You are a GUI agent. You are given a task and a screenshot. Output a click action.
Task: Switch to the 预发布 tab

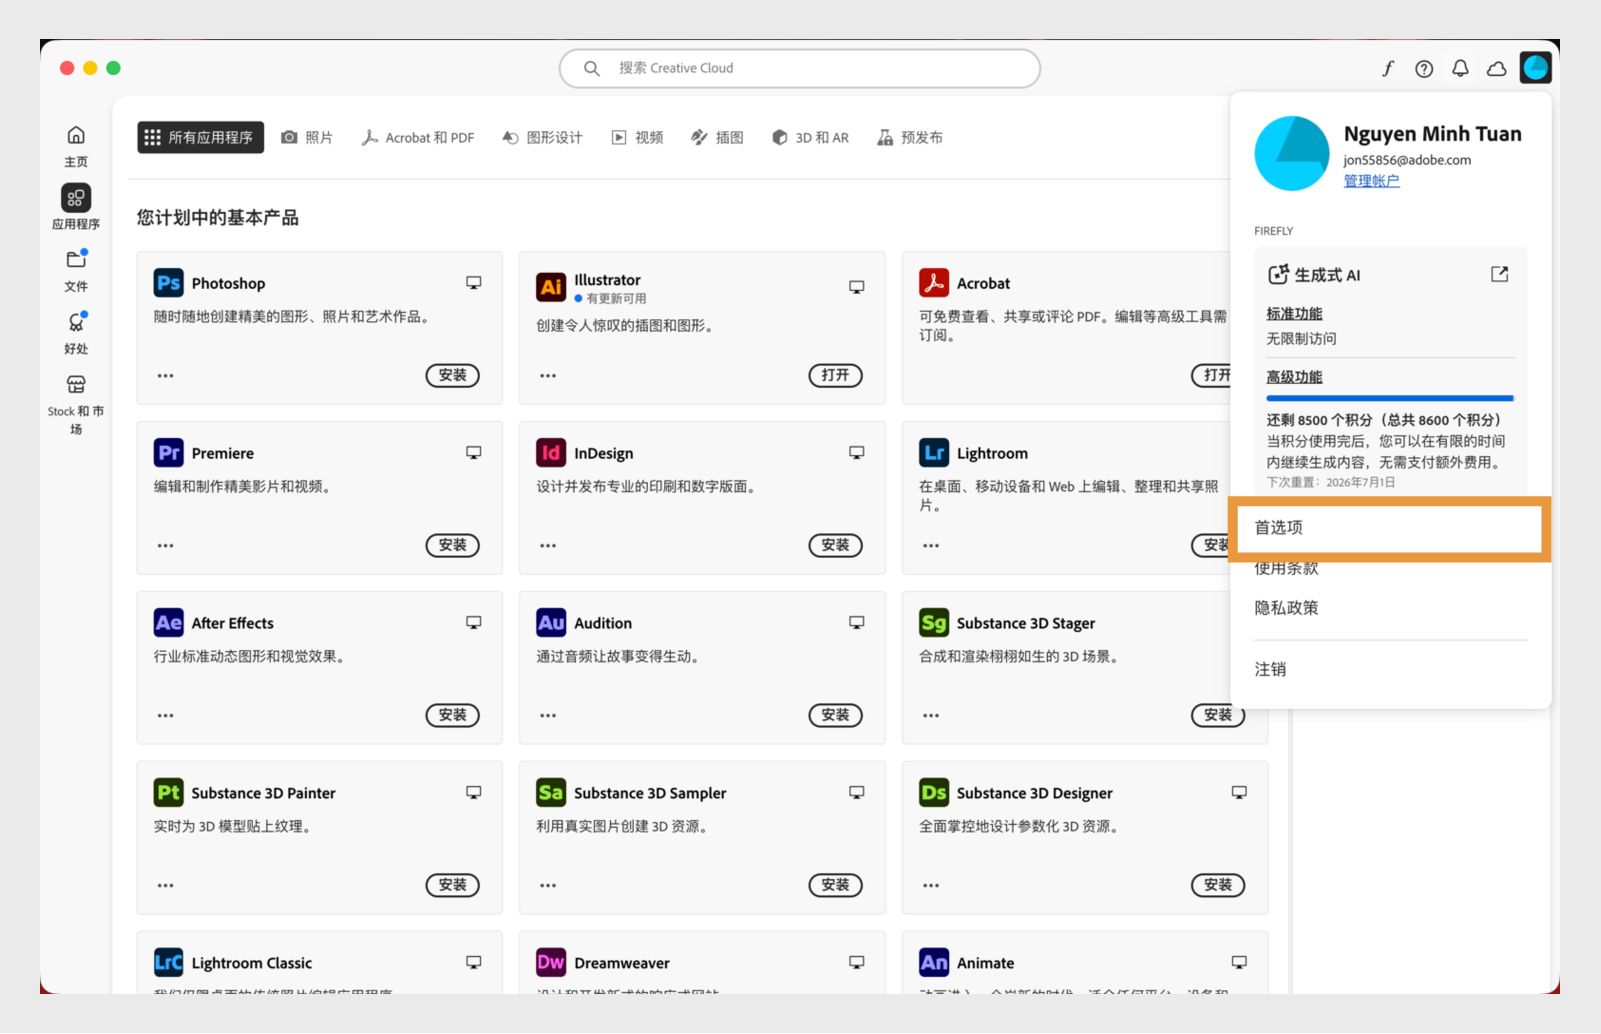point(910,137)
